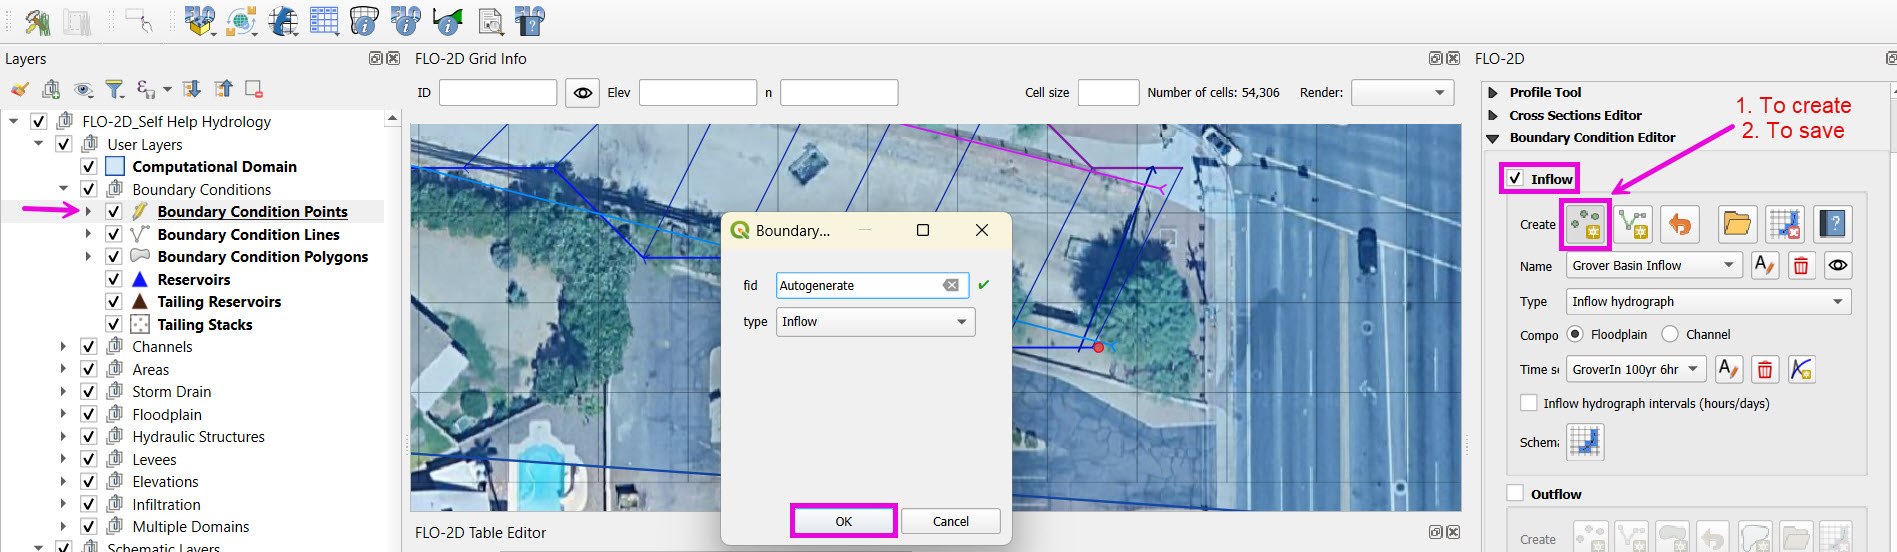Click OK in the Boundary dialog

[x=843, y=521]
